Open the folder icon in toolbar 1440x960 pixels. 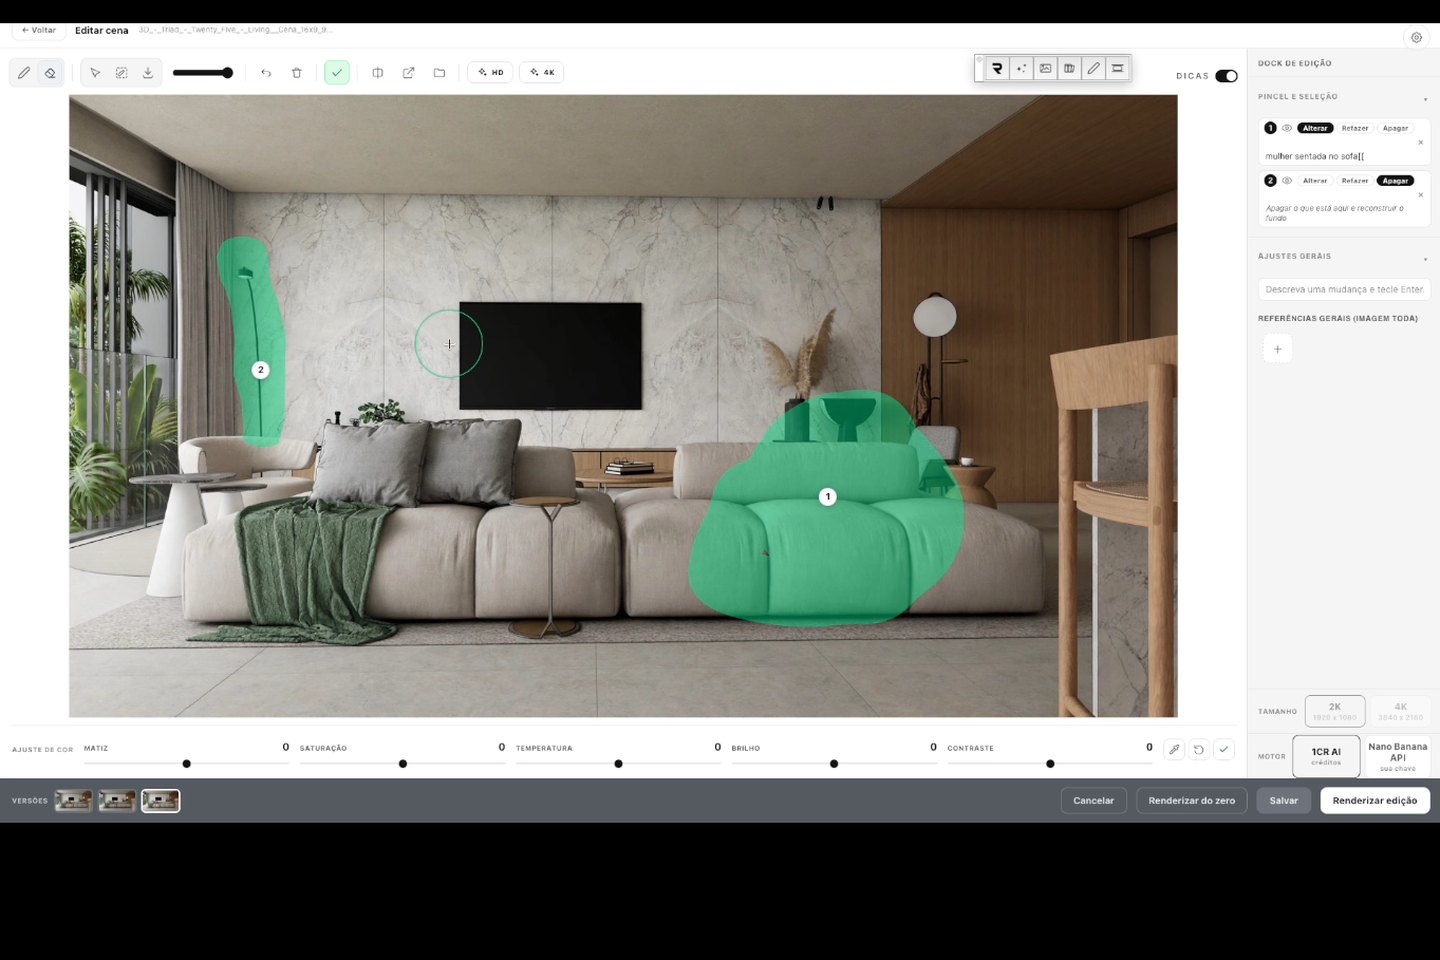[439, 73]
